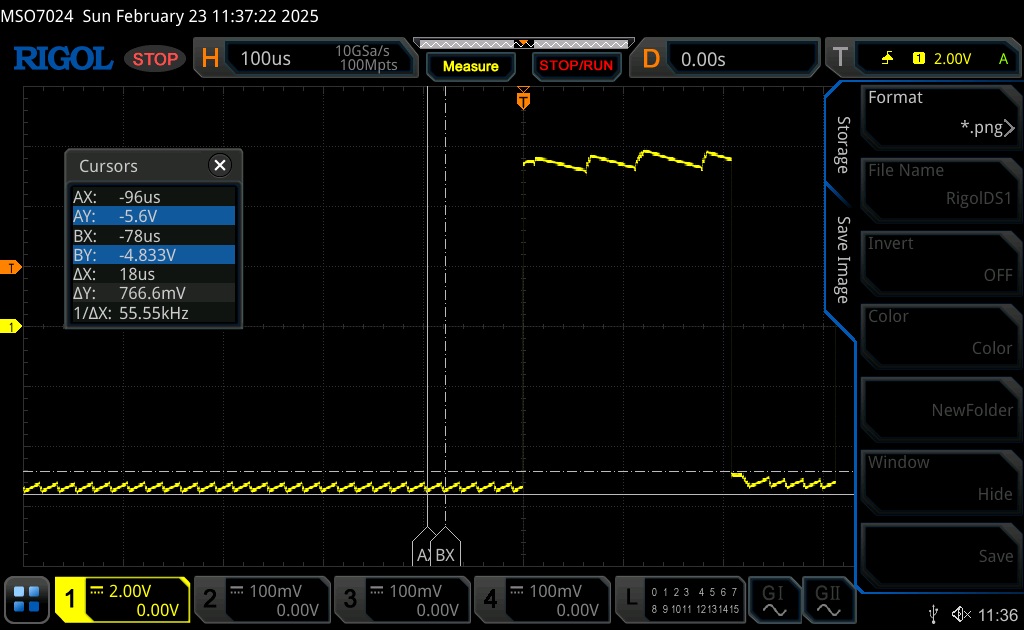
Task: Switch to the Storage tab
Action: 843,145
